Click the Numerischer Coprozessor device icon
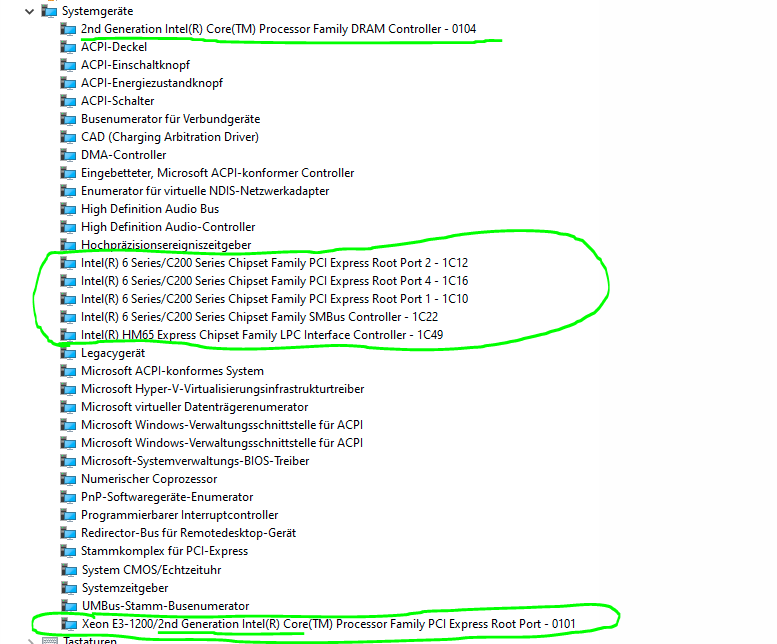The height and width of the screenshot is (644, 777). pos(68,479)
